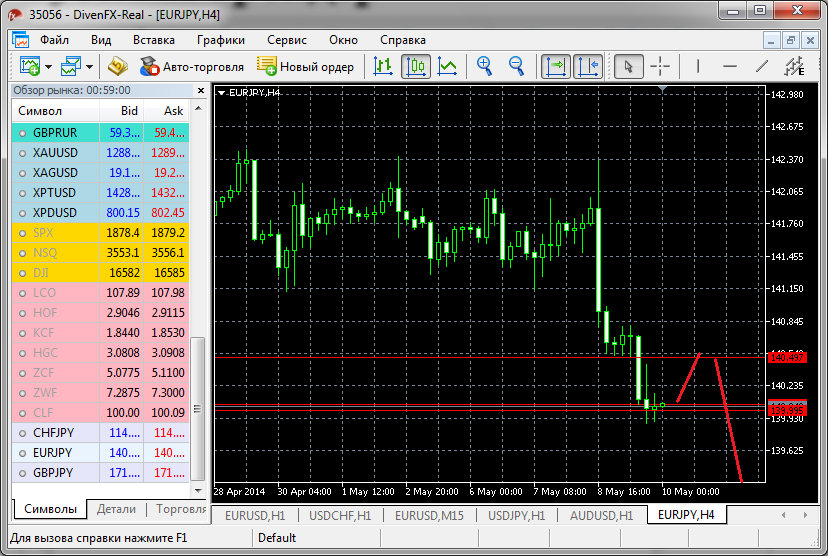Image resolution: width=828 pixels, height=556 pixels.
Task: Click the Ask column header
Action: pos(166,111)
